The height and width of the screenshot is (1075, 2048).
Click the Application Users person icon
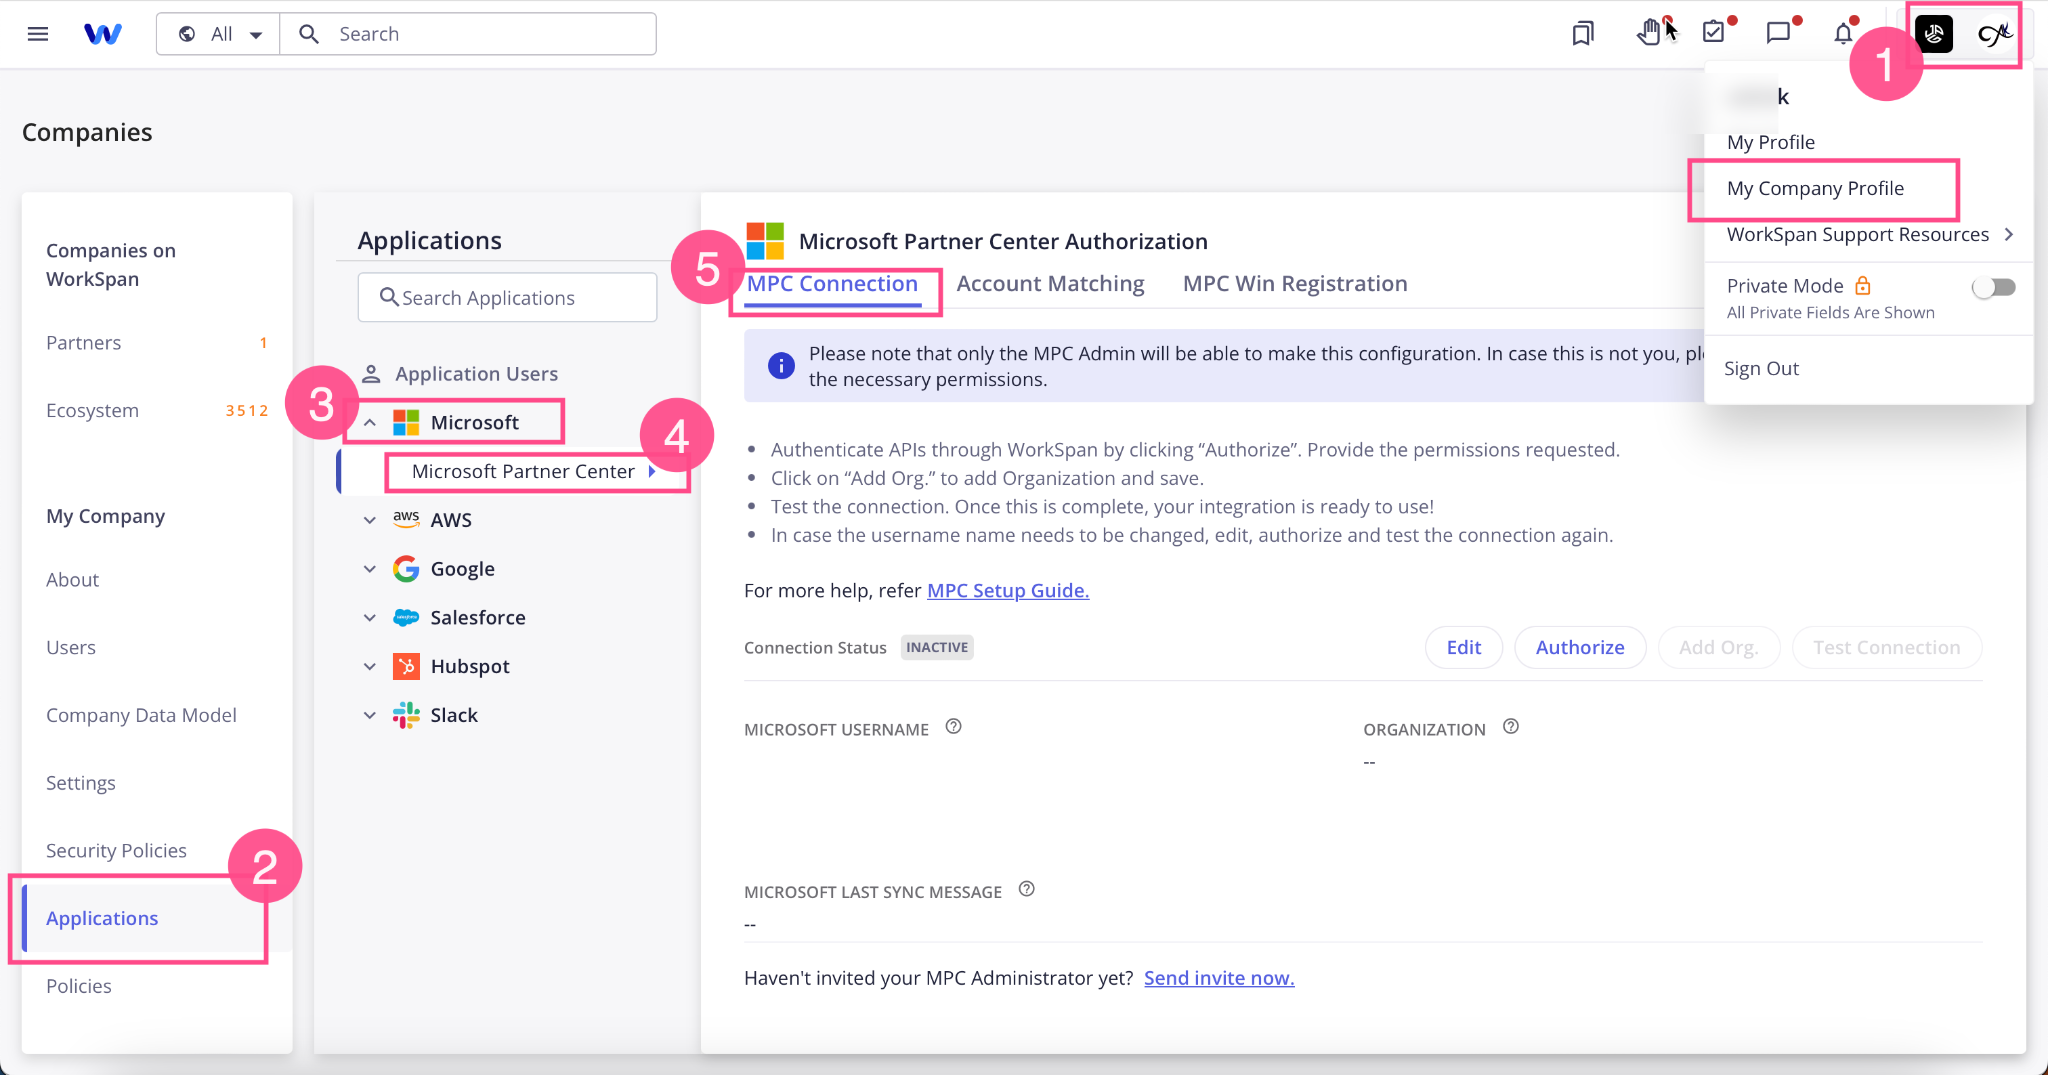(x=371, y=374)
